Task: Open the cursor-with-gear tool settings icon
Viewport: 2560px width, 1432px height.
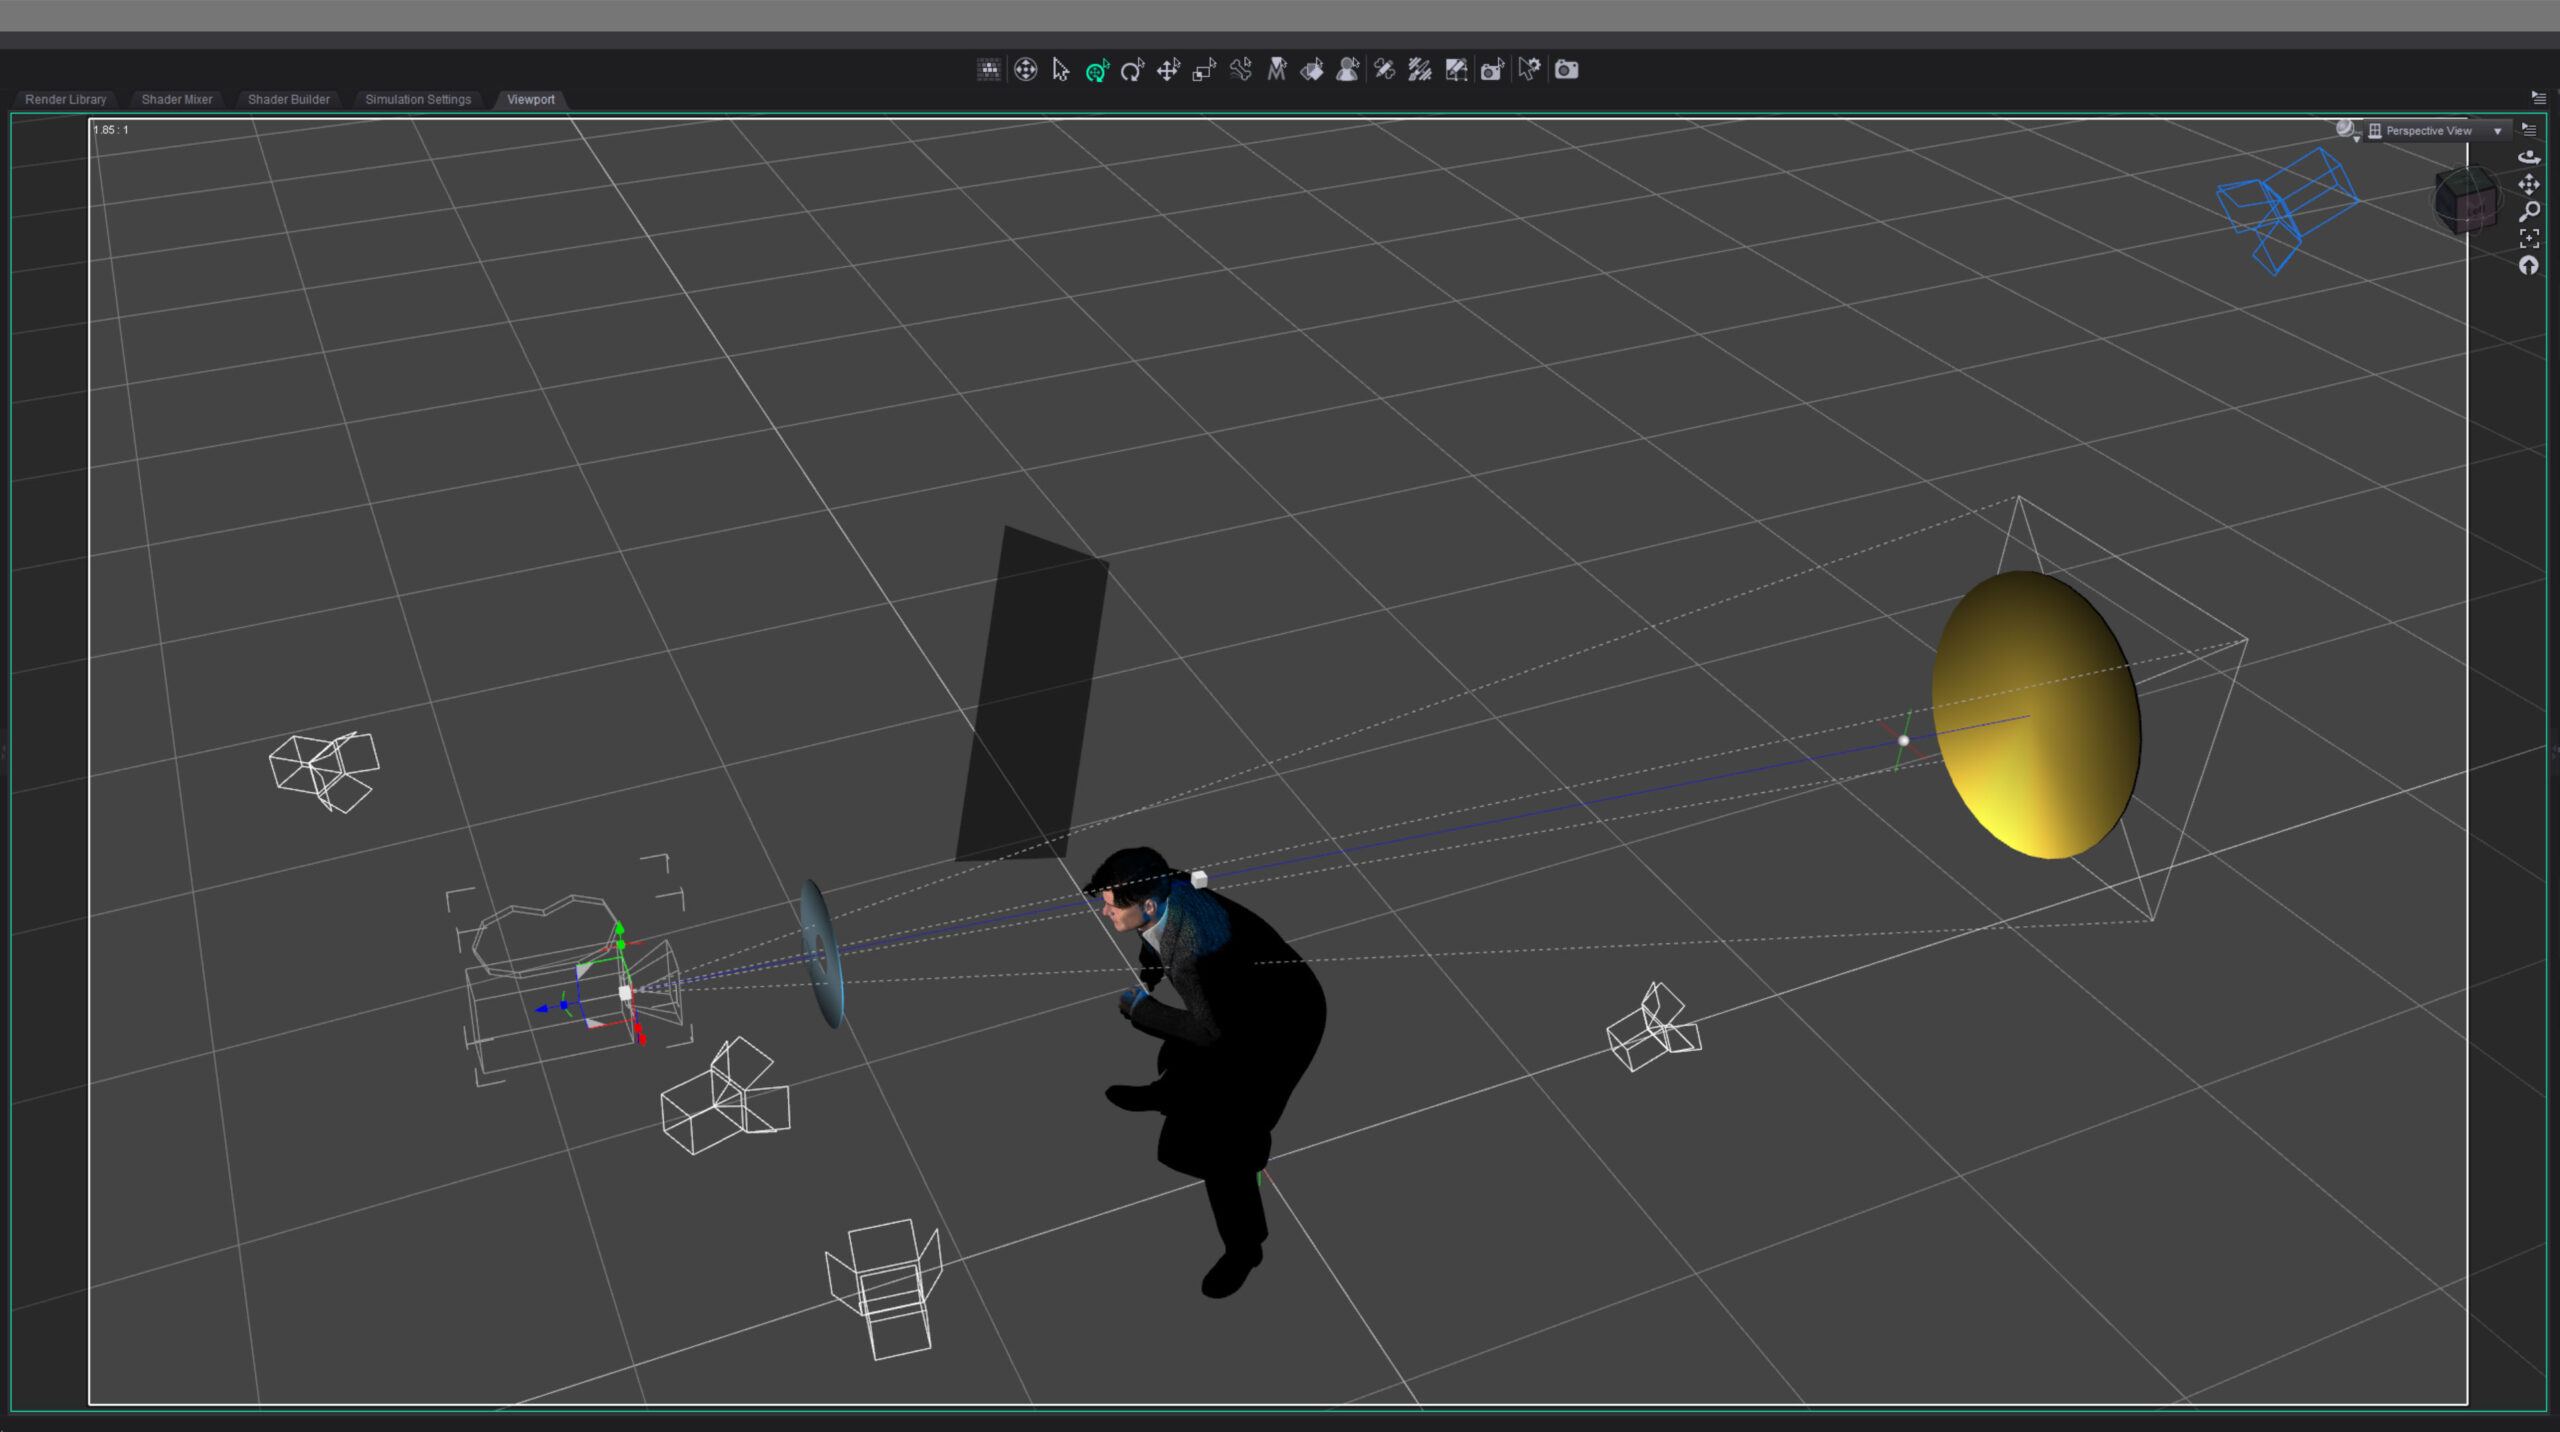Action: (1529, 70)
